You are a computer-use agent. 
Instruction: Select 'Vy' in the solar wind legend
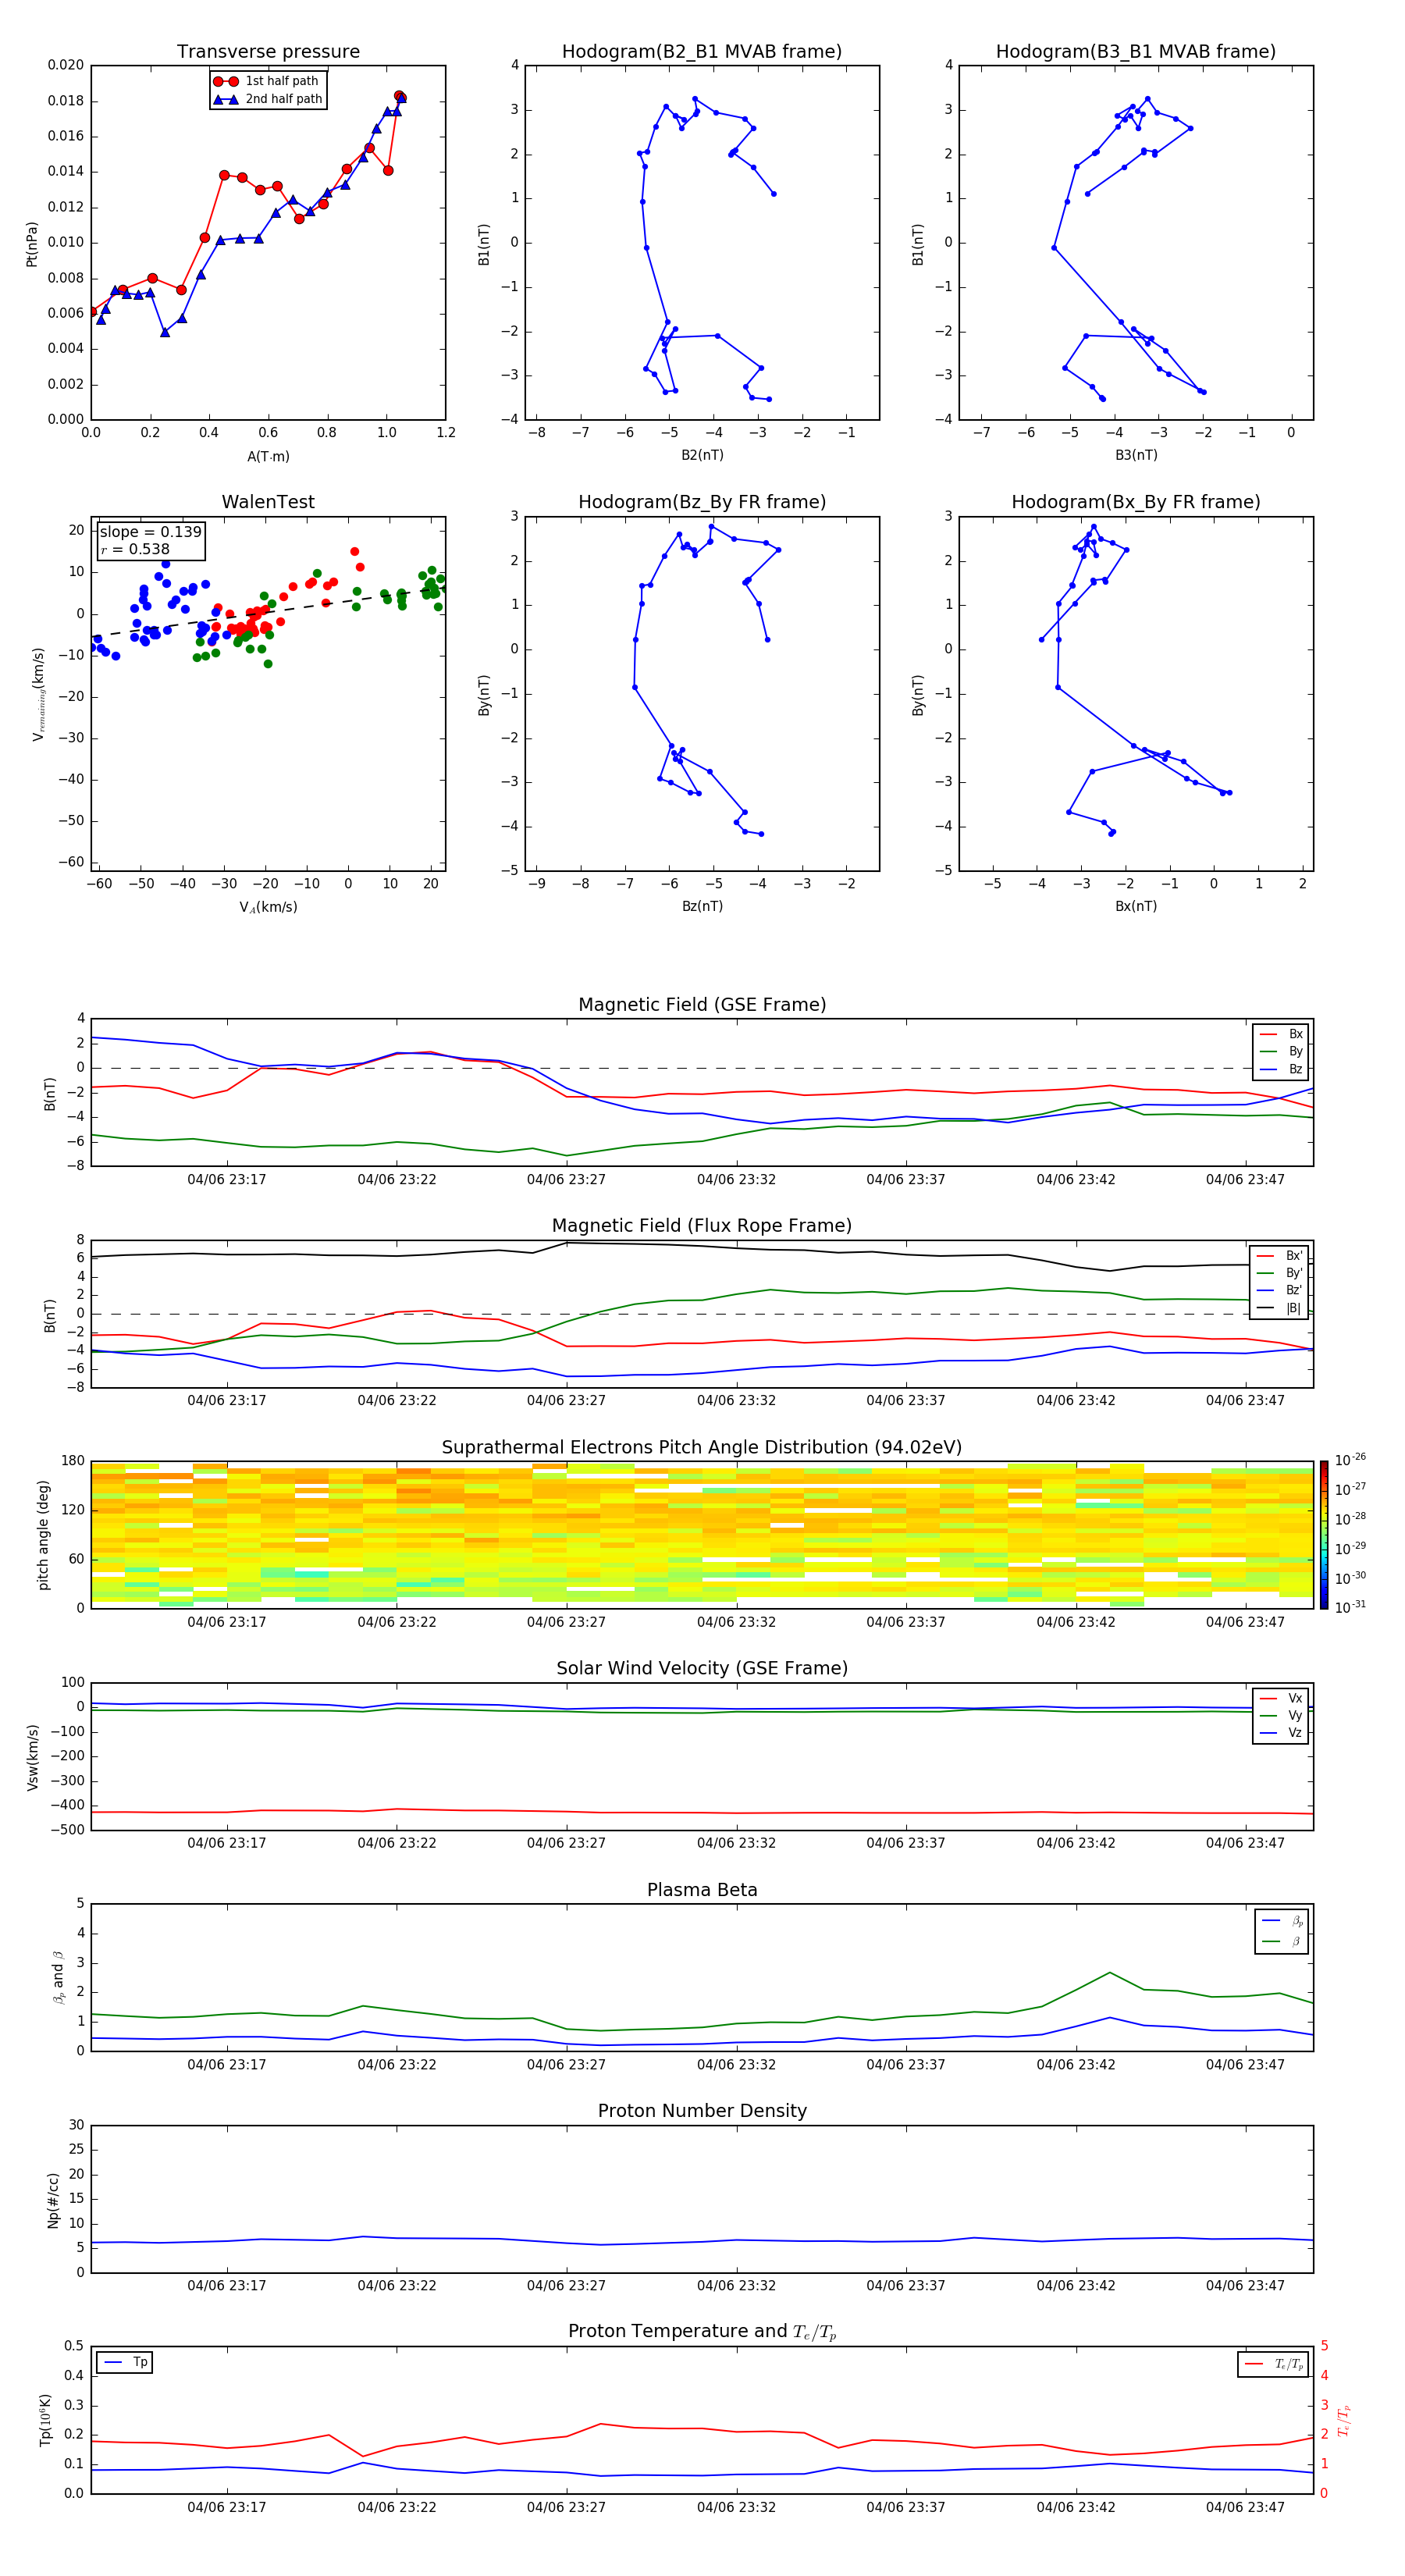coord(1281,1715)
